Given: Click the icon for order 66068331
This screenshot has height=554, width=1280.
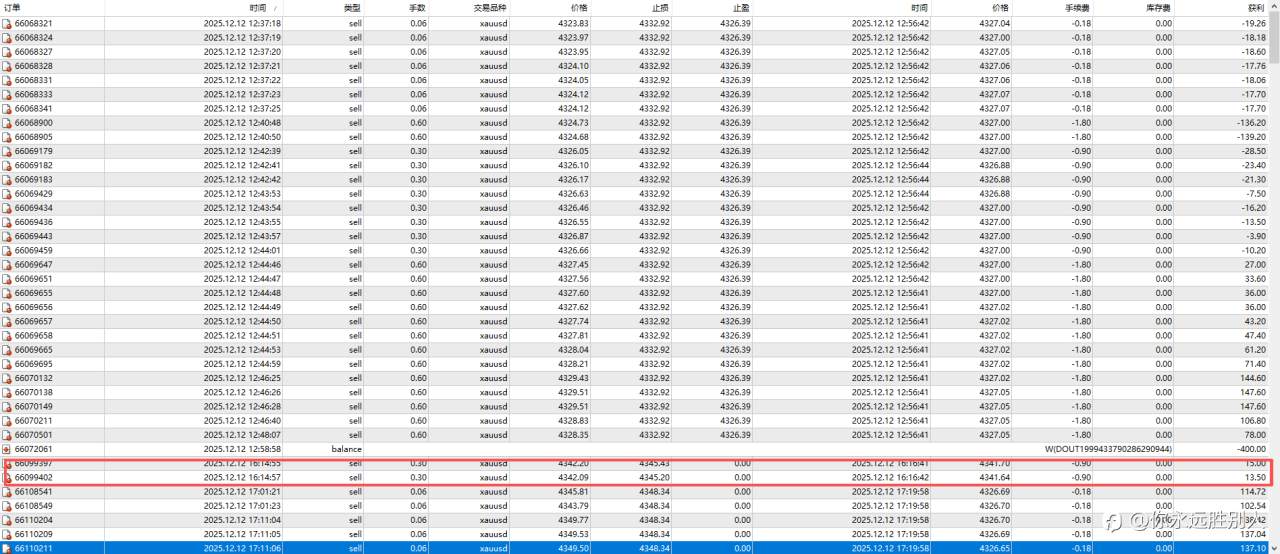Looking at the screenshot, I should click(7, 80).
